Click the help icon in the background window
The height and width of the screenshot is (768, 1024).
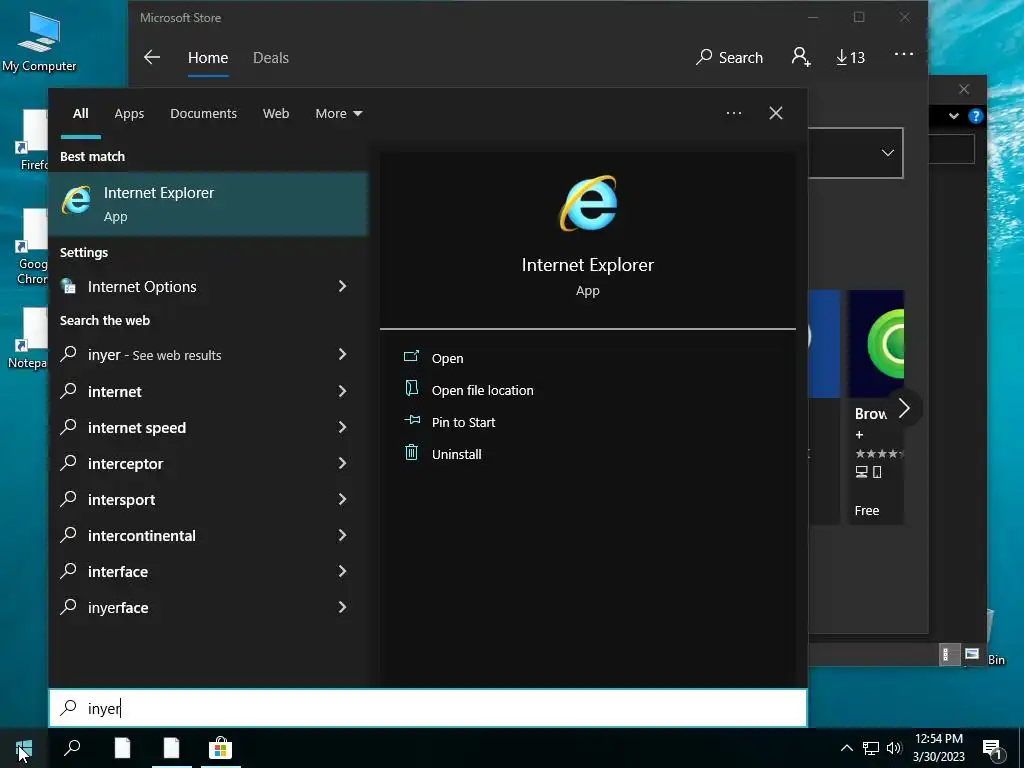(x=976, y=116)
